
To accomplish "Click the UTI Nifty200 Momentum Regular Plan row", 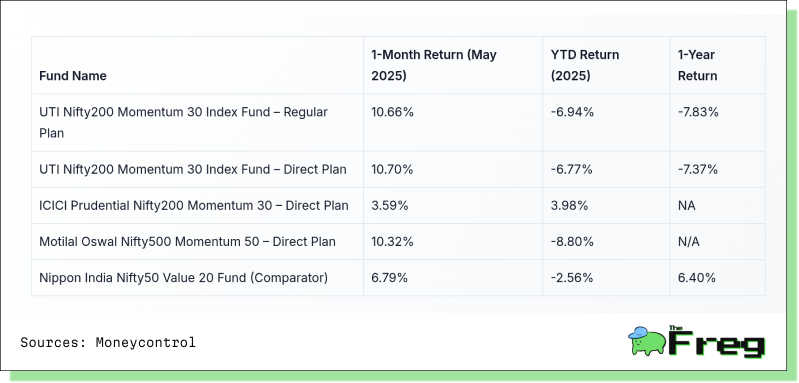I will click(398, 123).
